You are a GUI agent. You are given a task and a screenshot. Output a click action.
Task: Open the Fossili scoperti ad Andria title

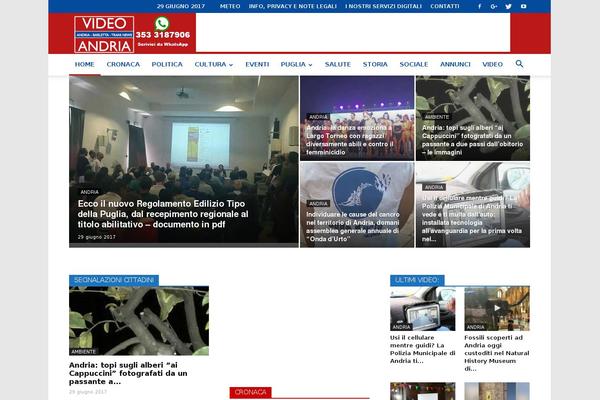(497, 353)
